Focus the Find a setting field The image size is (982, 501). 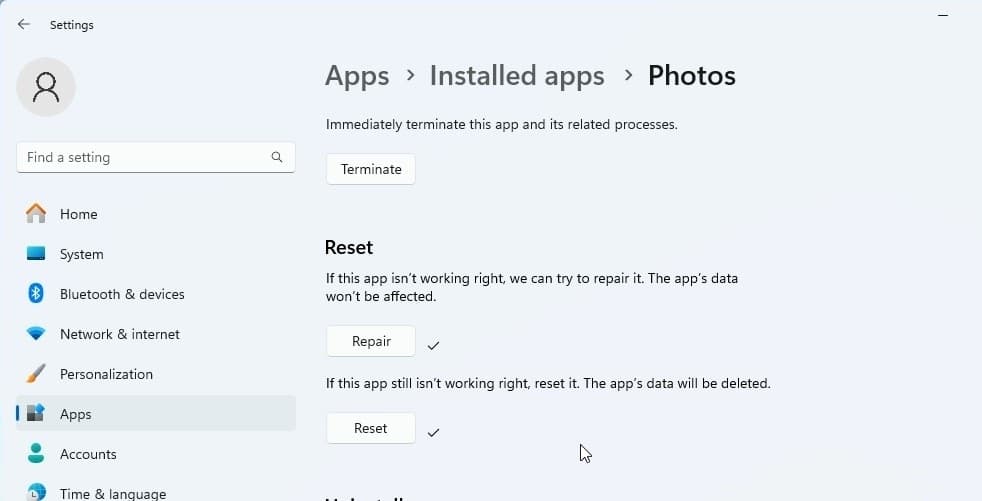tap(145, 157)
